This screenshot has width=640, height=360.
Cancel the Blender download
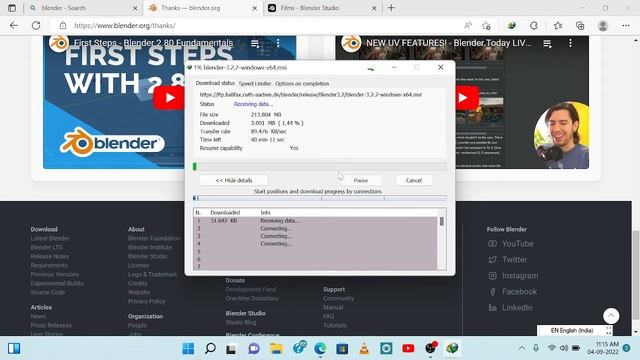pos(413,180)
